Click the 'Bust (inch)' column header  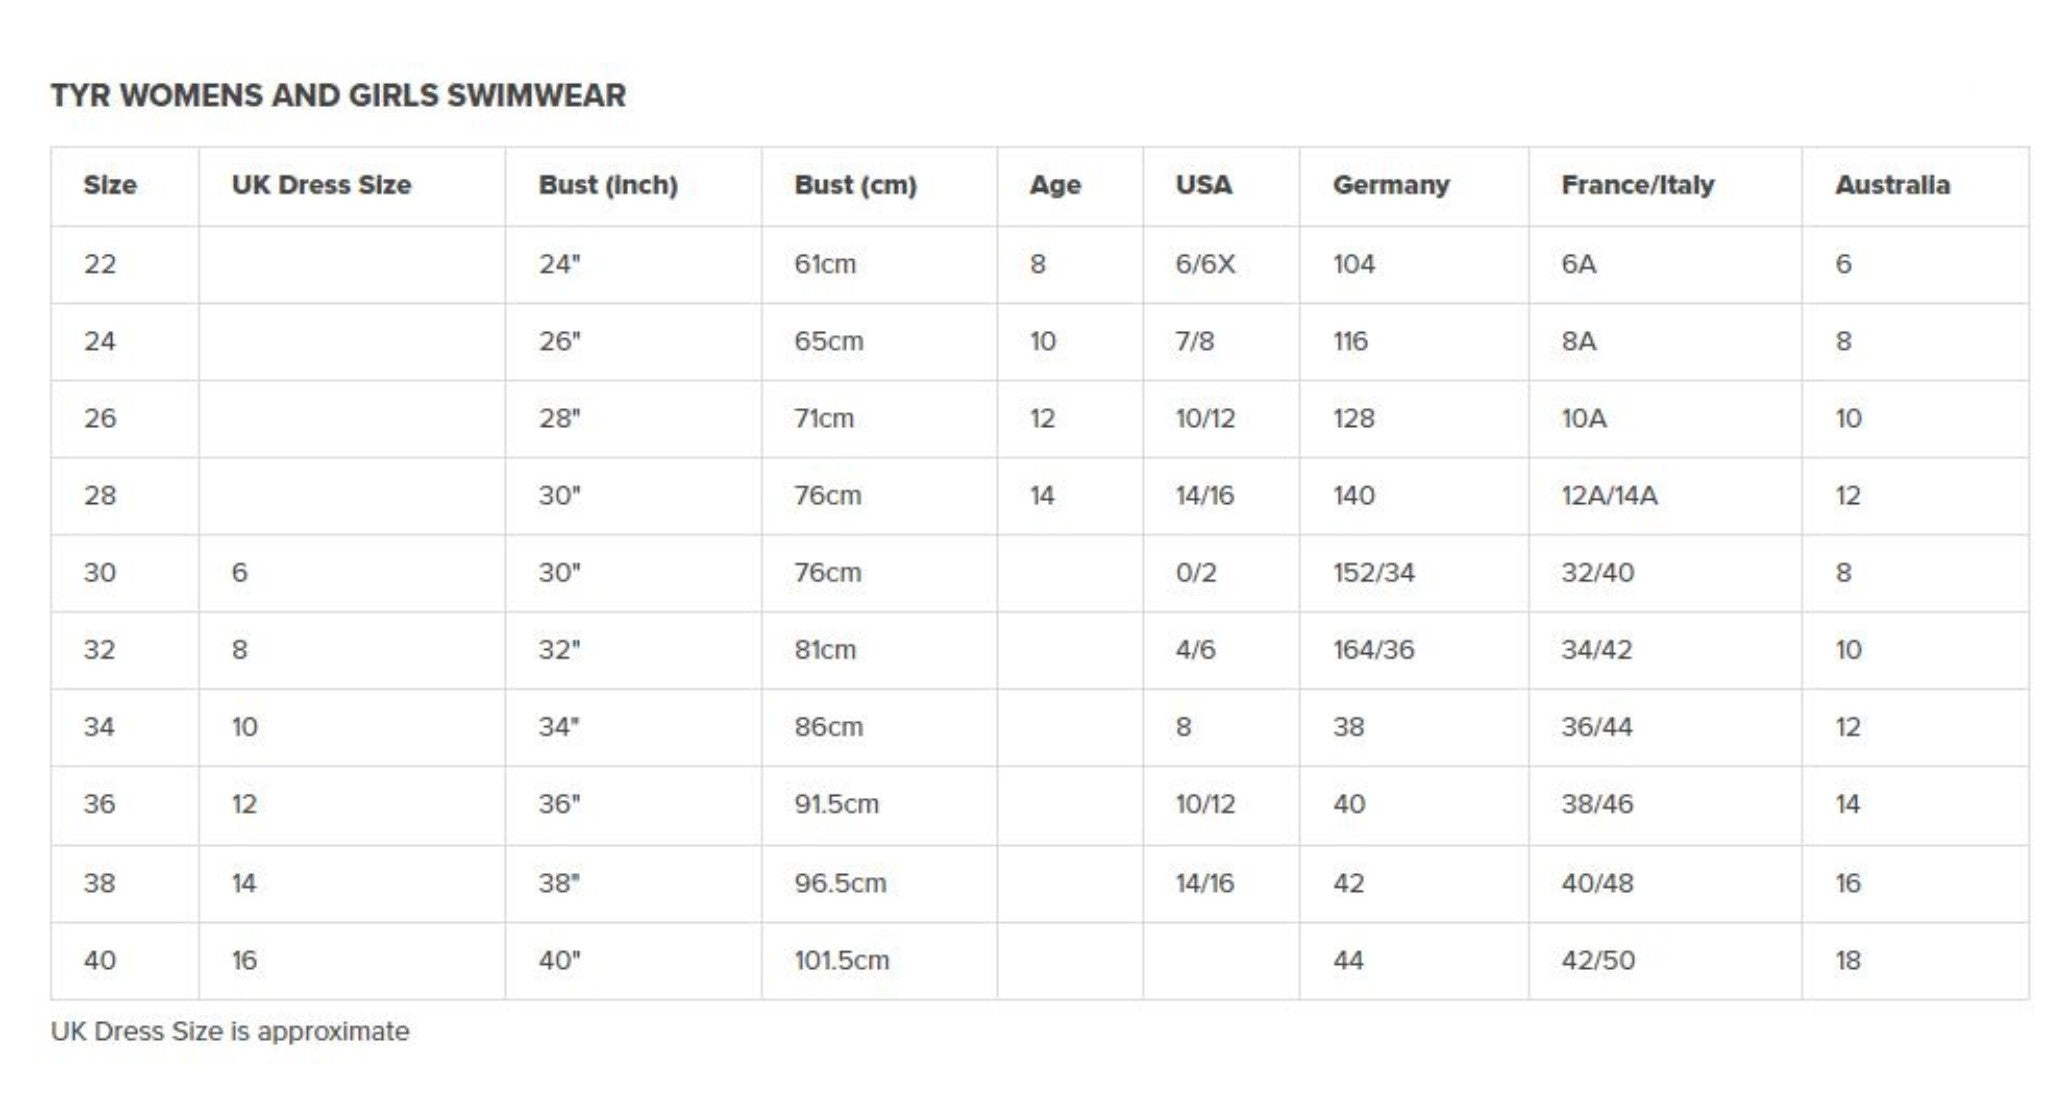(x=608, y=185)
